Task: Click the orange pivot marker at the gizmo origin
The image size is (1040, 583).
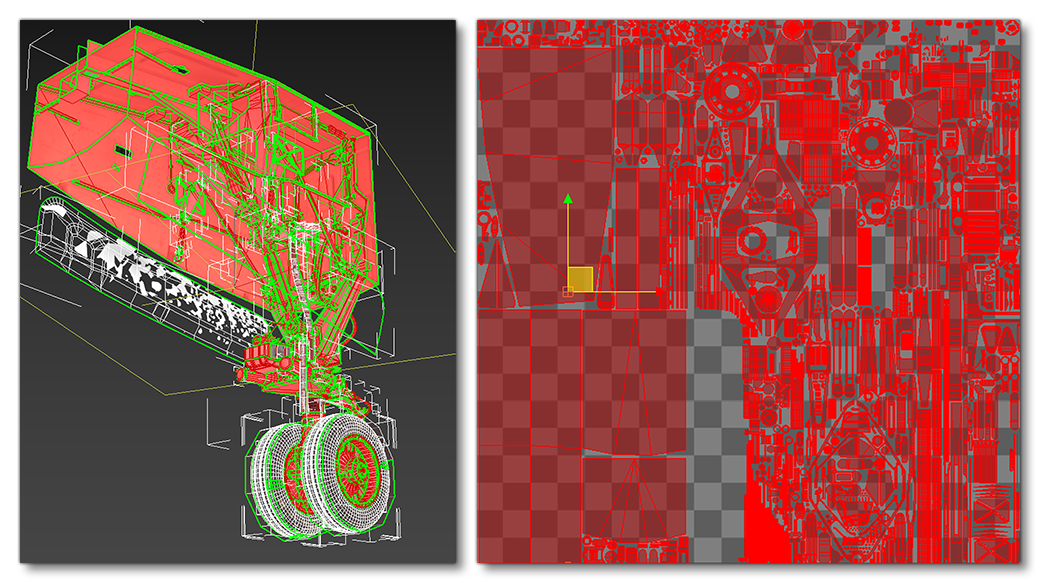Action: pyautogui.click(x=568, y=291)
